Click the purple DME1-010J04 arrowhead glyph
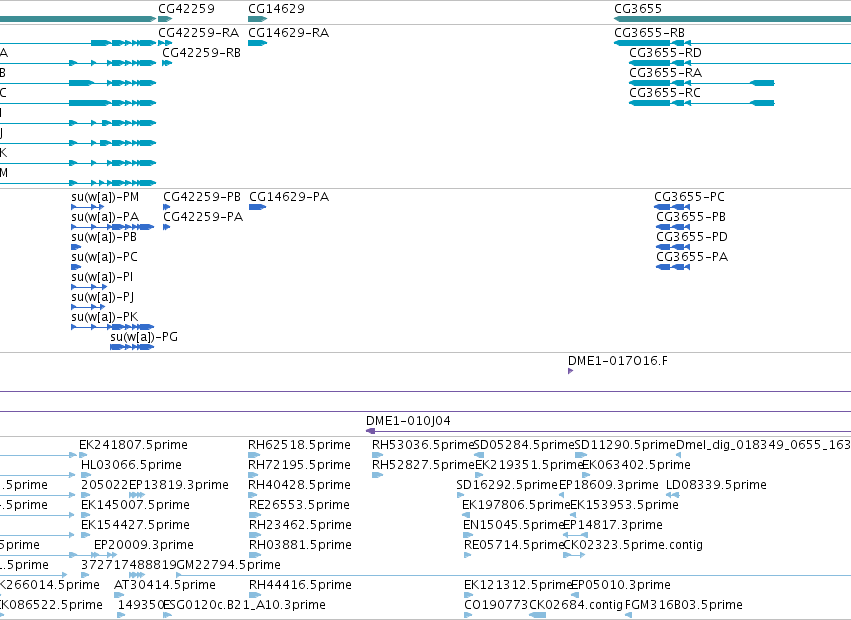The image size is (851, 620). click(x=371, y=431)
